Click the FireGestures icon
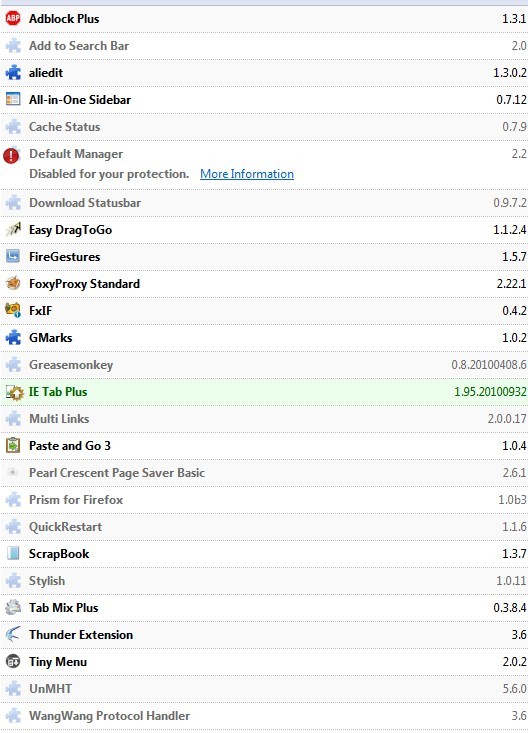This screenshot has height=733, width=528. [x=13, y=256]
